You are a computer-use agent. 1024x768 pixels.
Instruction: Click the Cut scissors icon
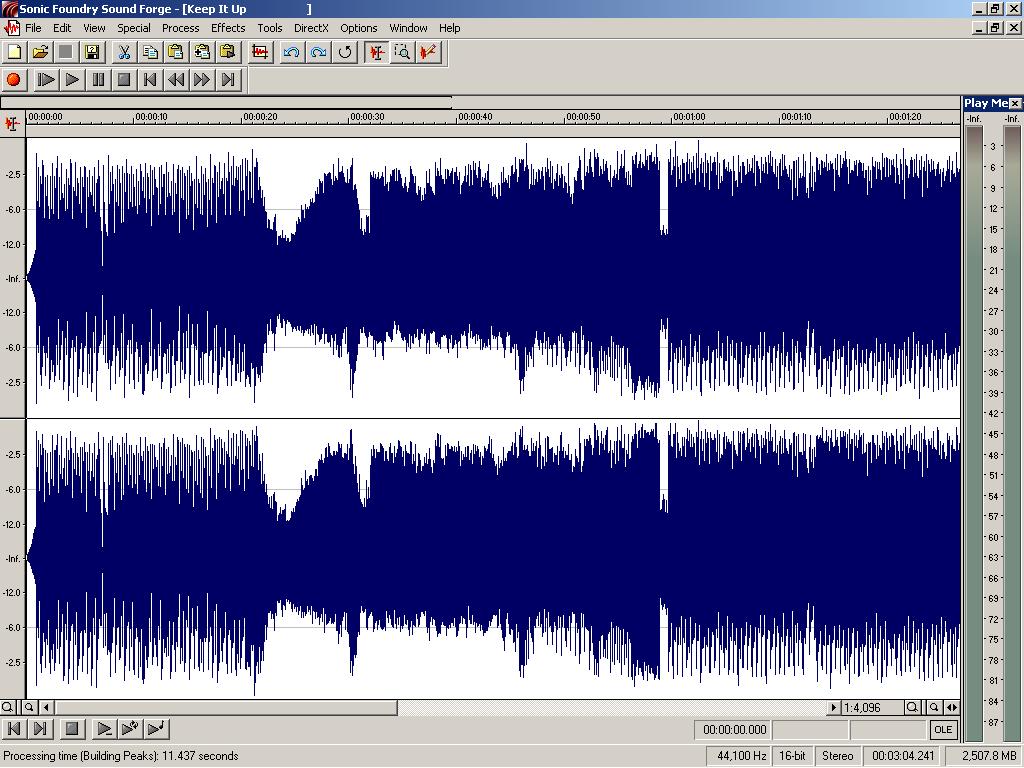[124, 52]
